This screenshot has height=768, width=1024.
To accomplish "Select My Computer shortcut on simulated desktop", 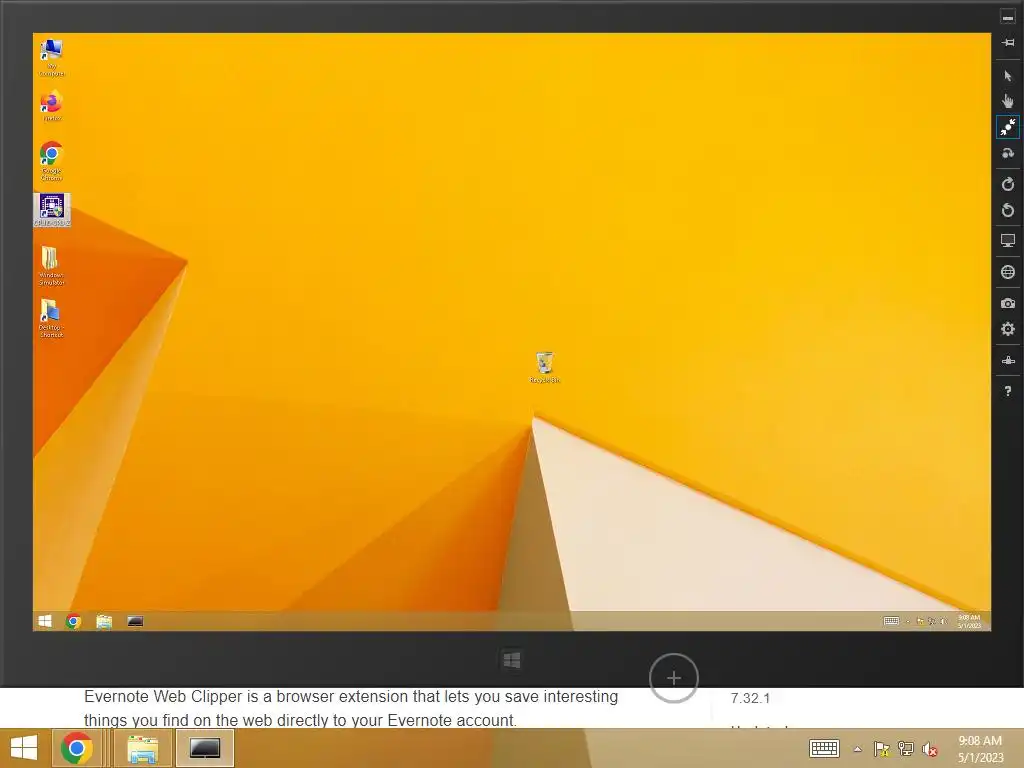I will pos(52,57).
